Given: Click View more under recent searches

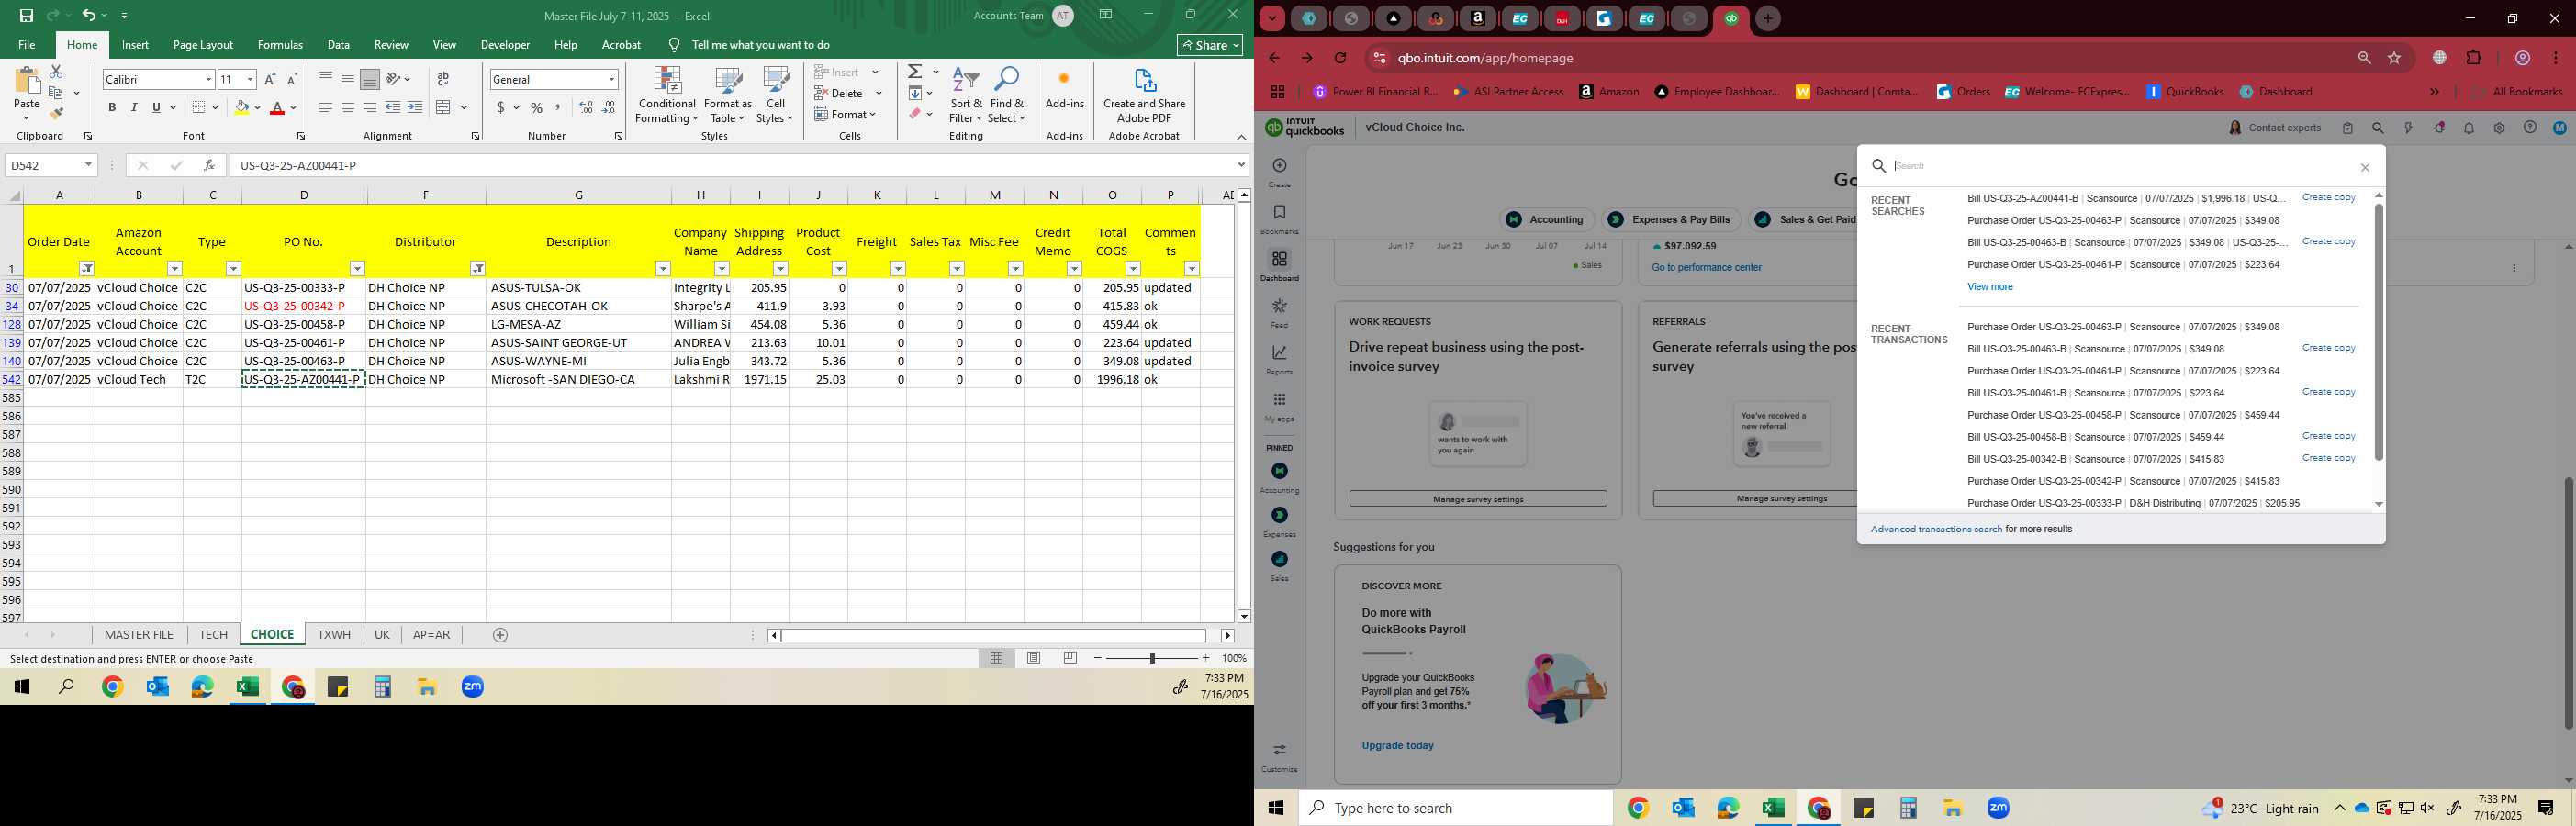Looking at the screenshot, I should point(1989,287).
